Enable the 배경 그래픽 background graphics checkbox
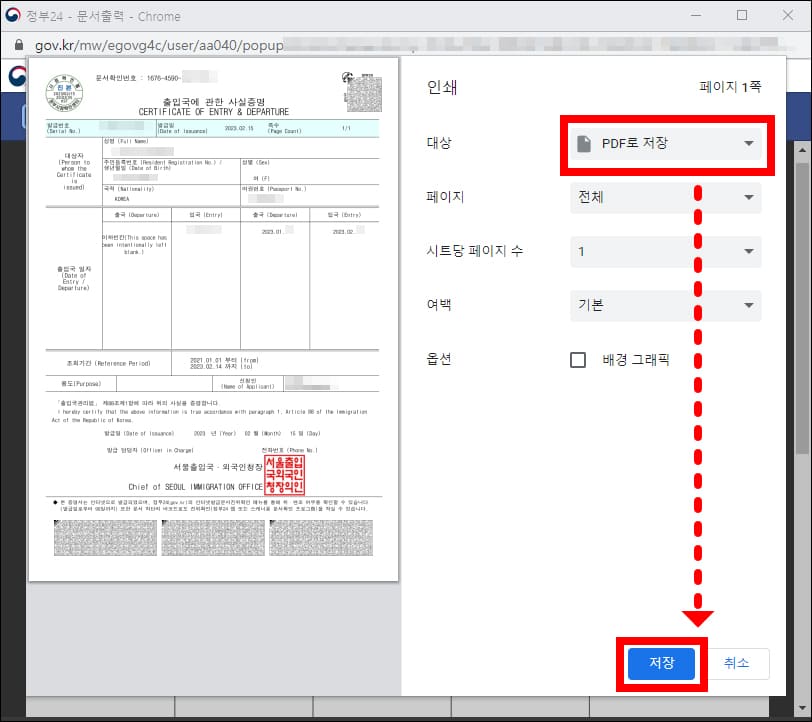The height and width of the screenshot is (722, 812). click(x=577, y=360)
